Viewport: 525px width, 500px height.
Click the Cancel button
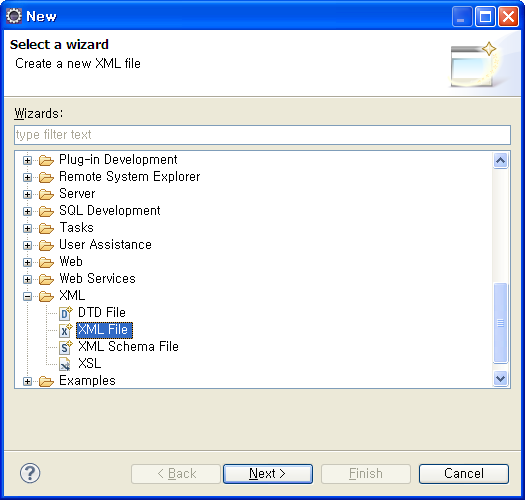464,474
